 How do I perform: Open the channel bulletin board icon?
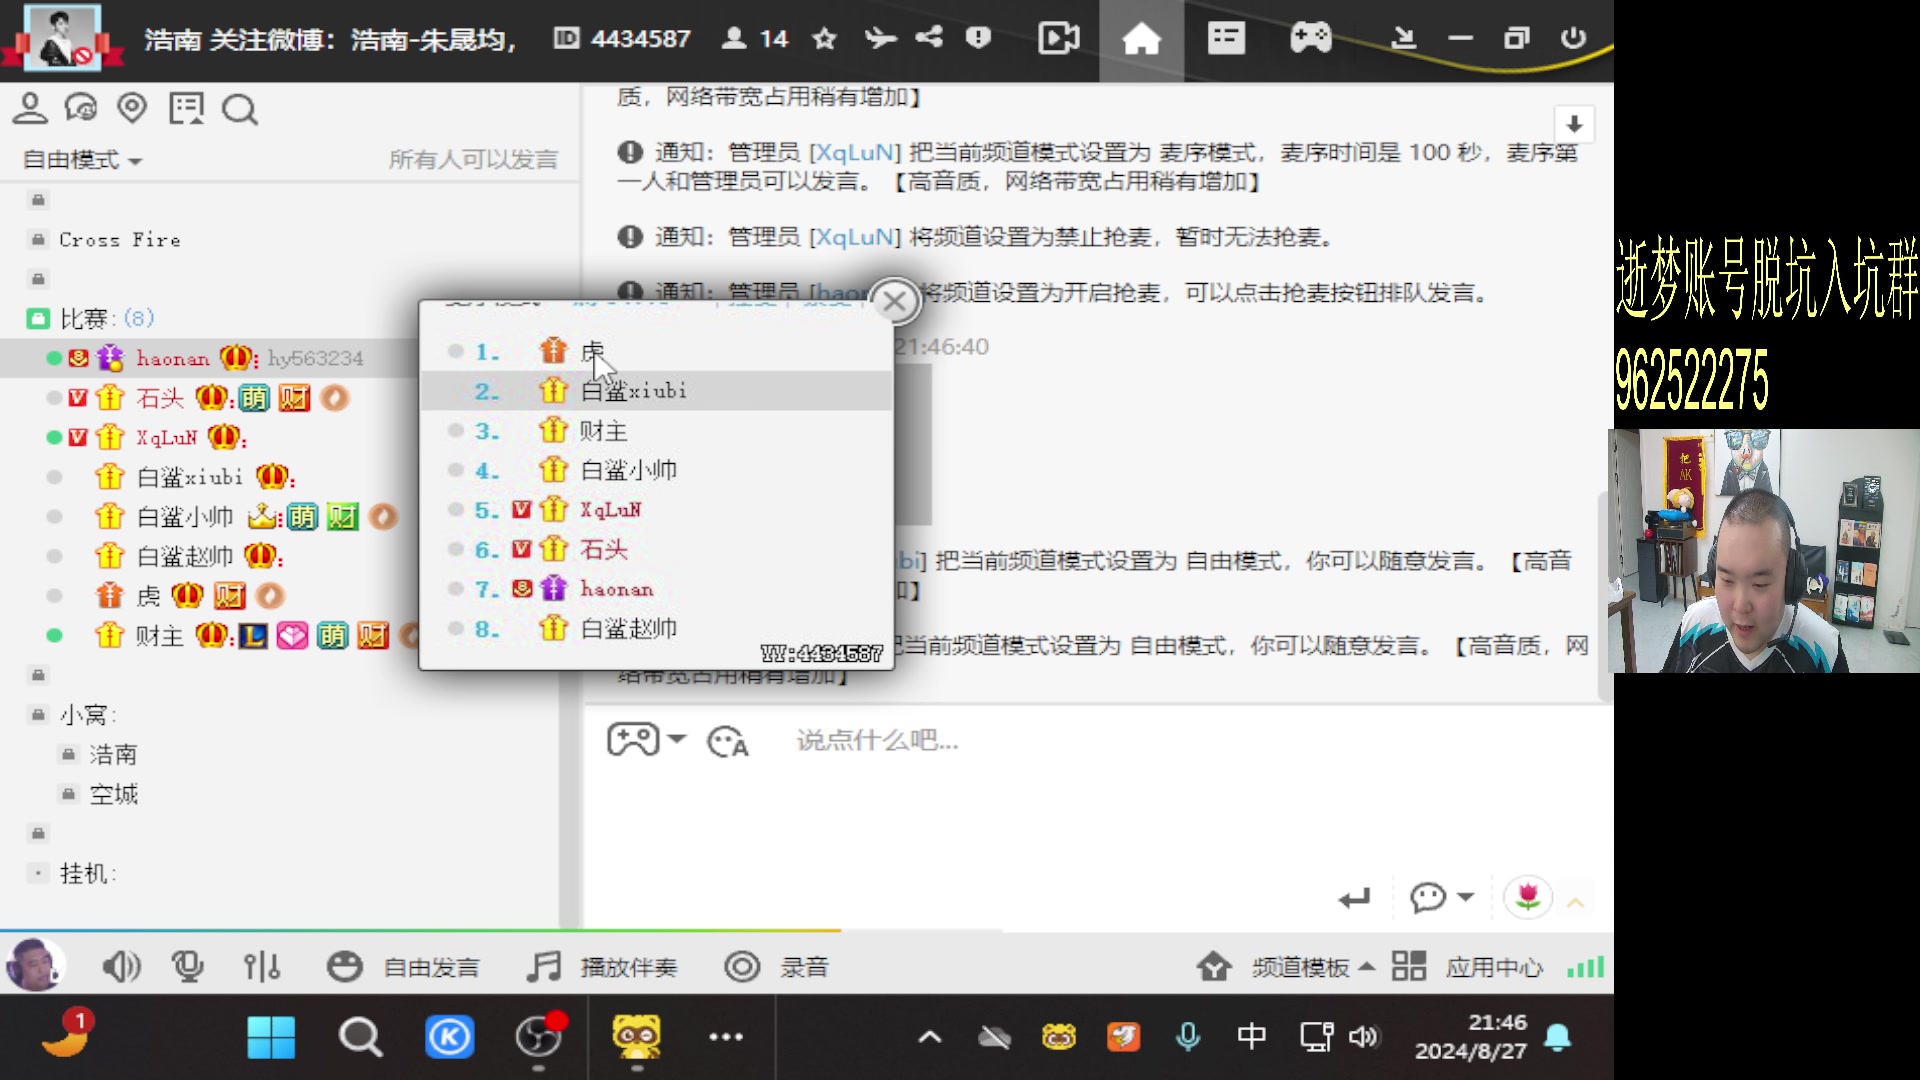(x=1226, y=39)
